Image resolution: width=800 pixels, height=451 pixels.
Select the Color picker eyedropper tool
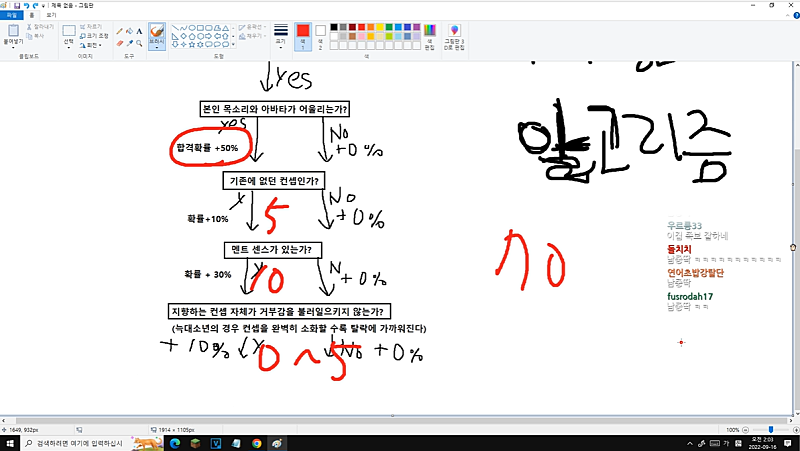129,43
